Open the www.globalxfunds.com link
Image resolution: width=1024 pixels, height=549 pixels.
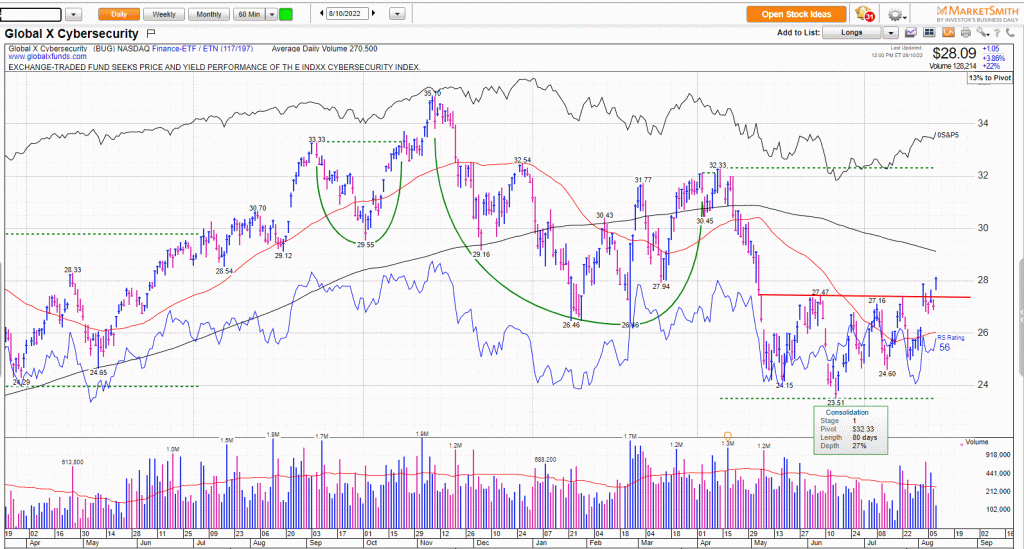[47, 57]
